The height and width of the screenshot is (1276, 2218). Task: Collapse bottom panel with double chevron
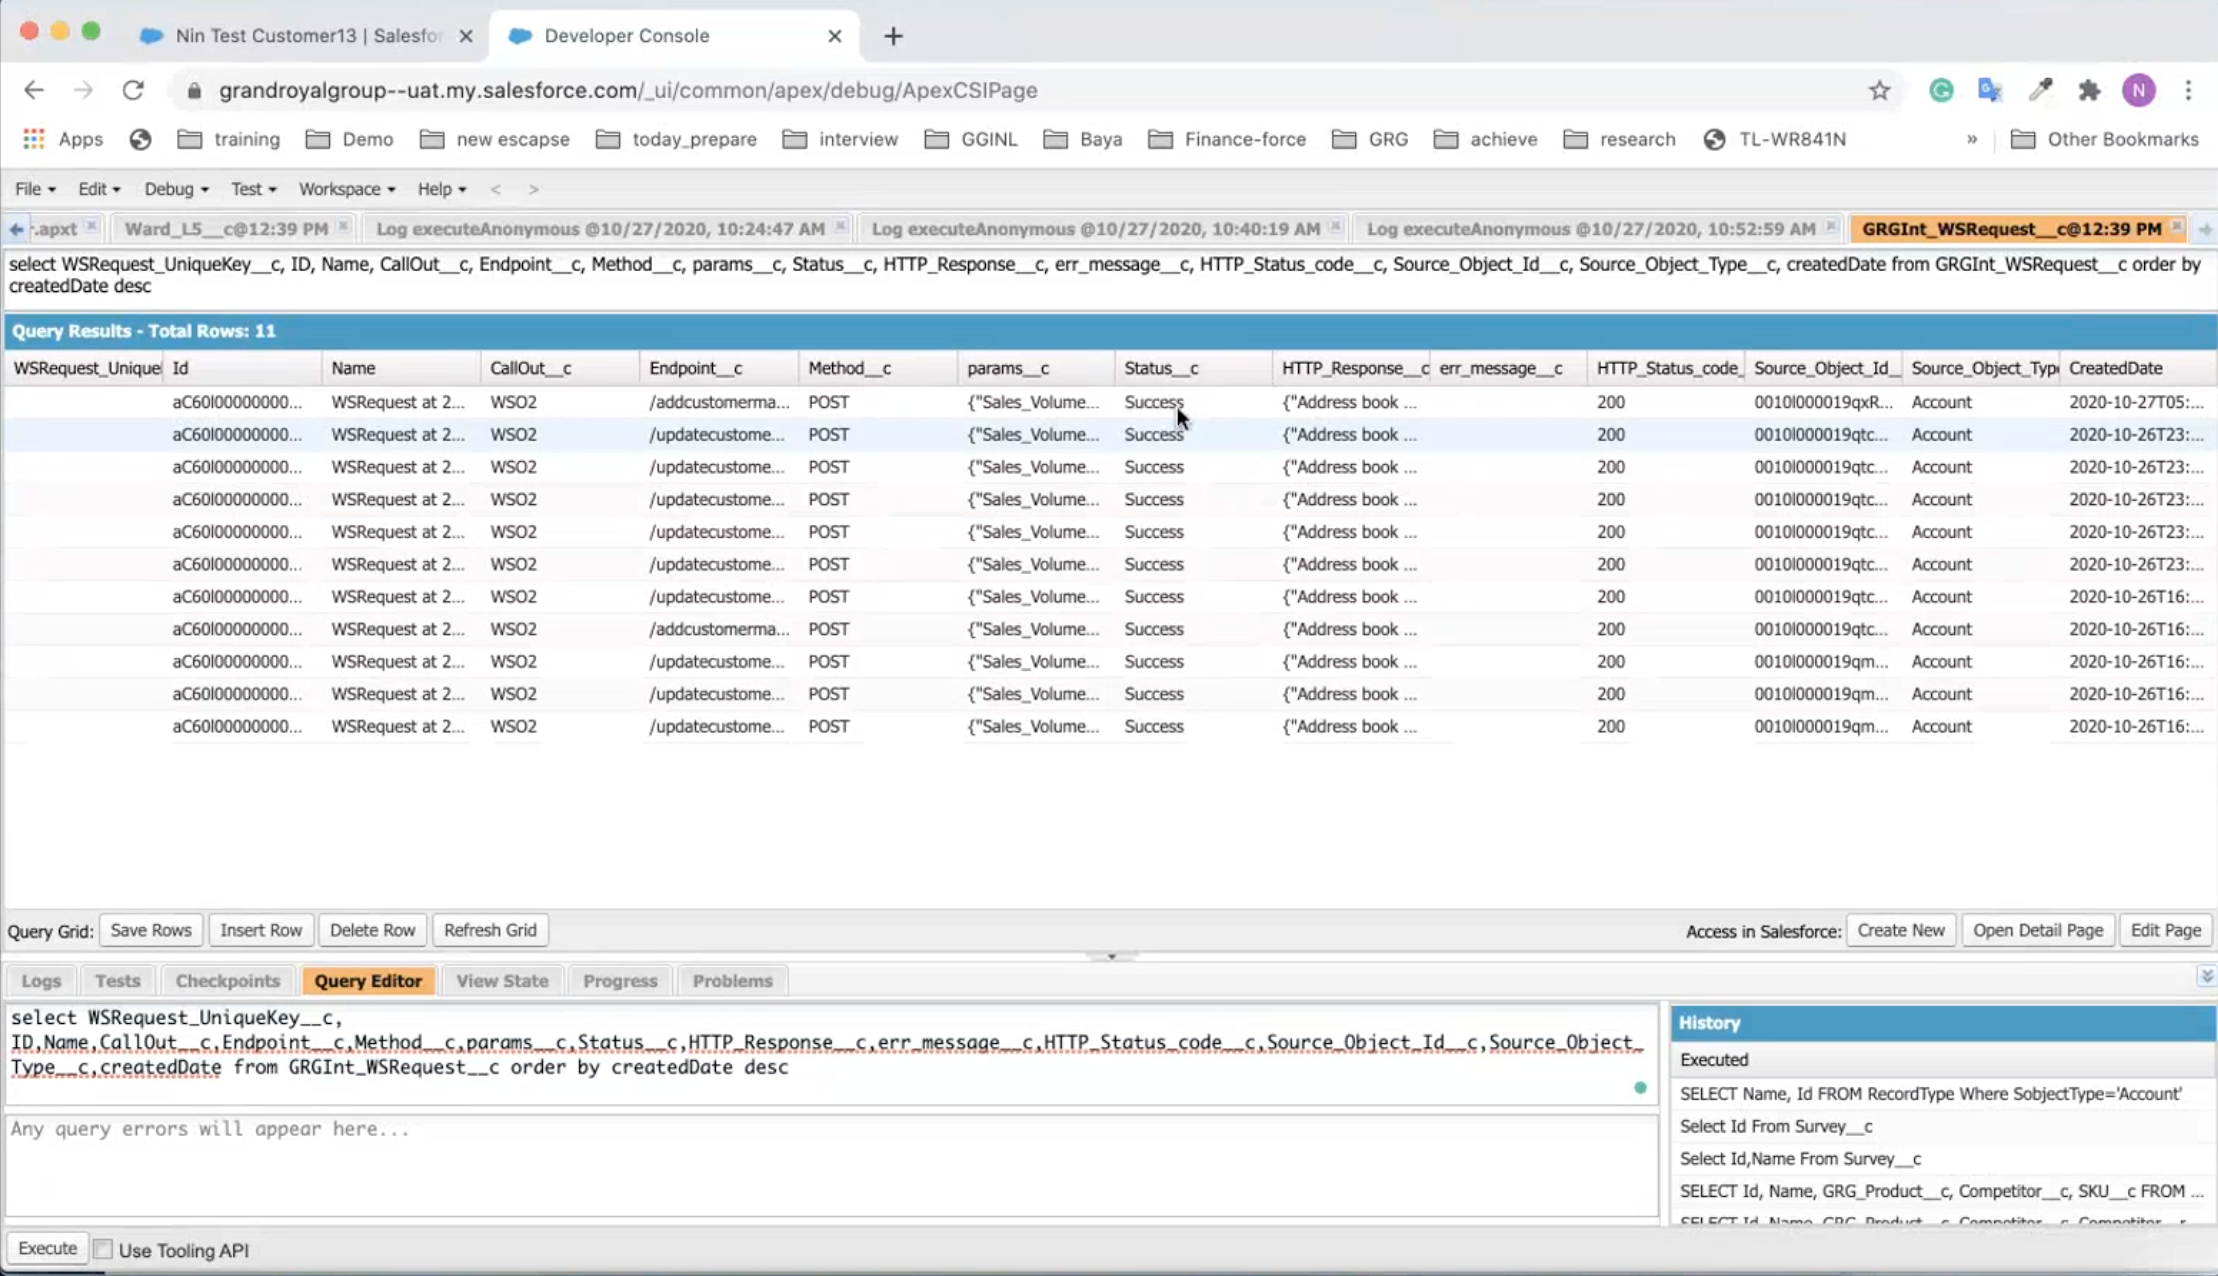click(2205, 975)
